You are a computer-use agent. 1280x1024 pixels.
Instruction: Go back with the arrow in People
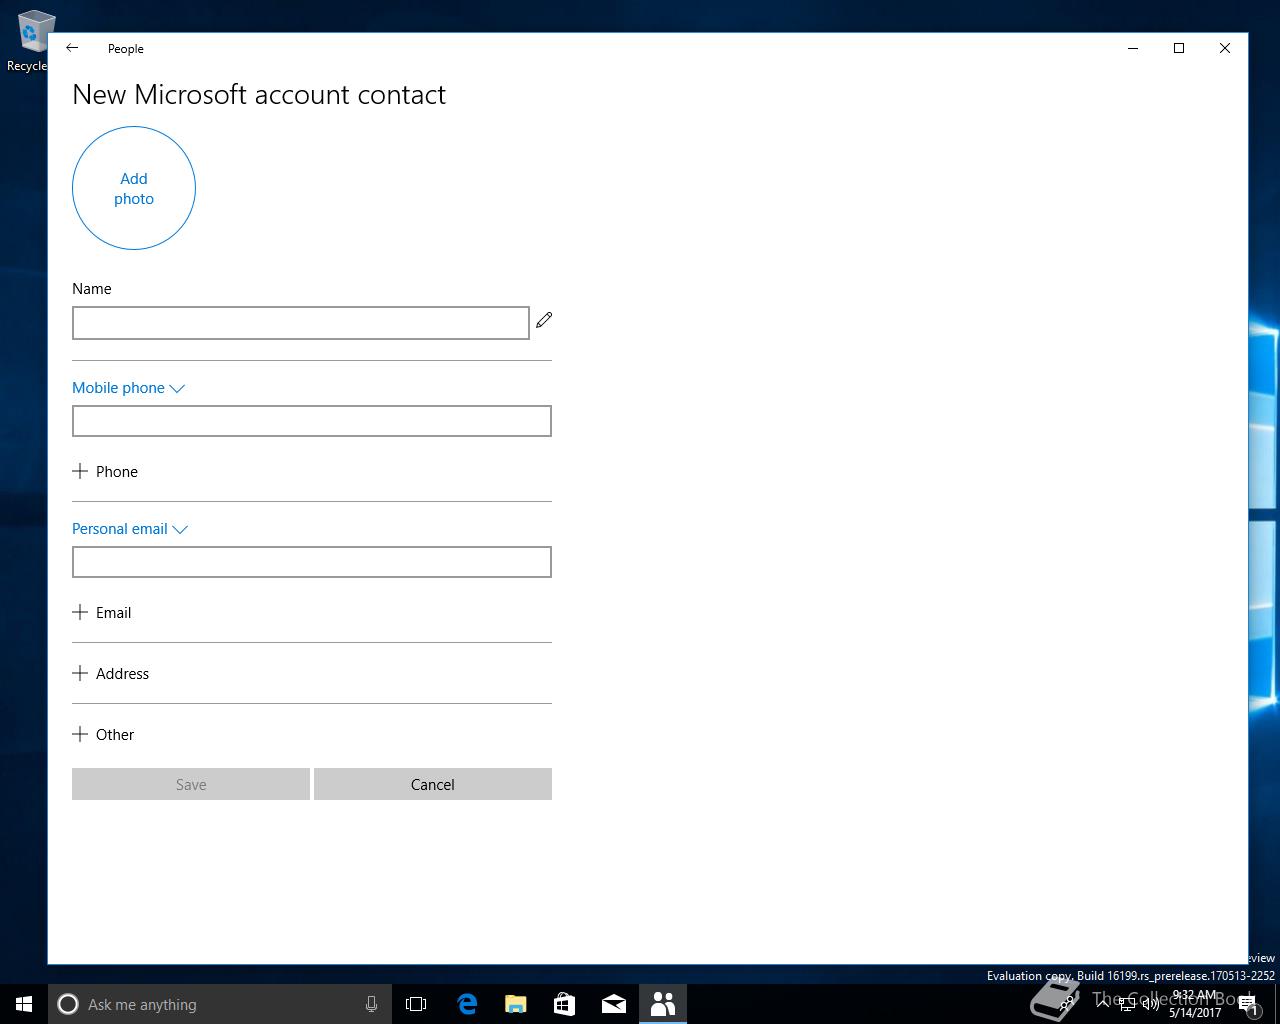72,48
